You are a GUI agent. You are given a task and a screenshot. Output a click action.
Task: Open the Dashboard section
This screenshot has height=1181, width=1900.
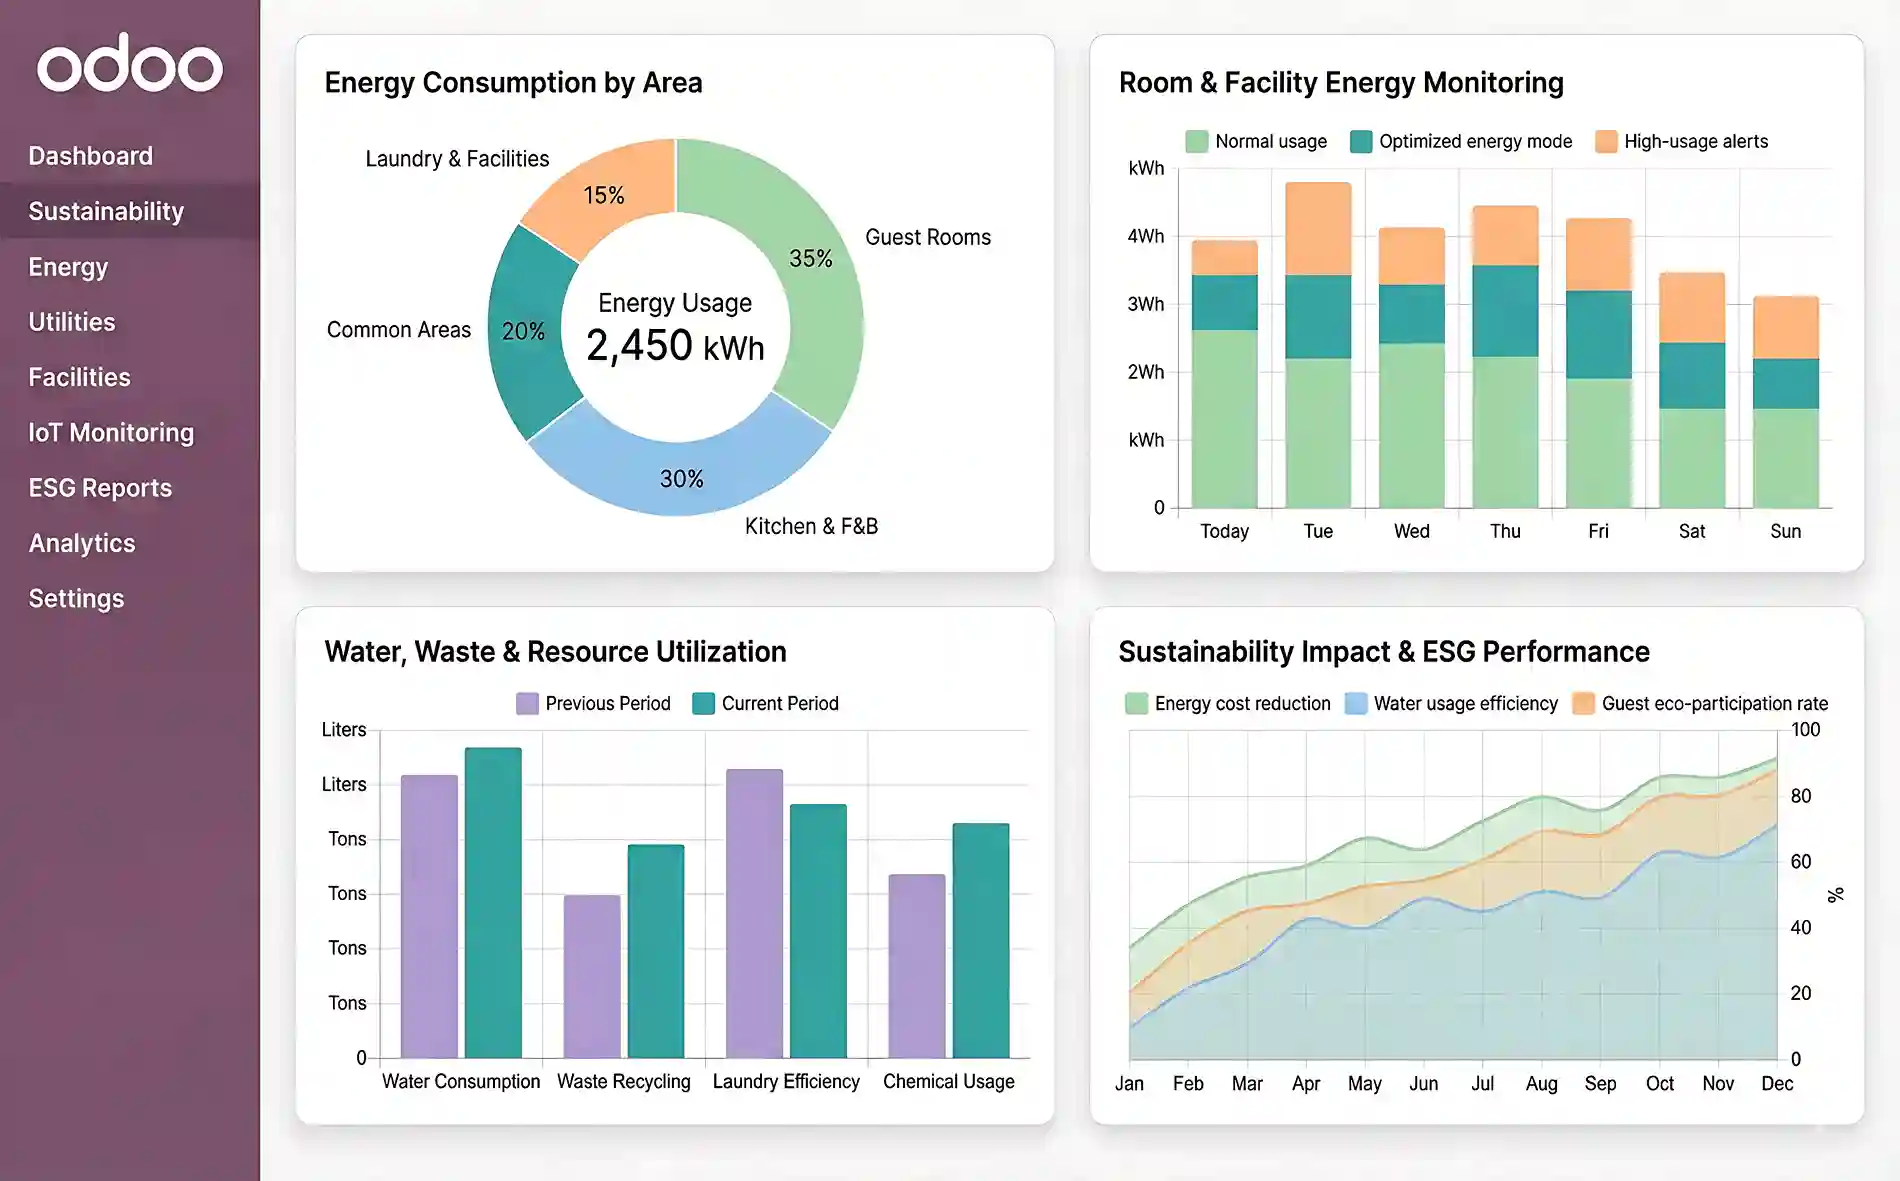[90, 155]
